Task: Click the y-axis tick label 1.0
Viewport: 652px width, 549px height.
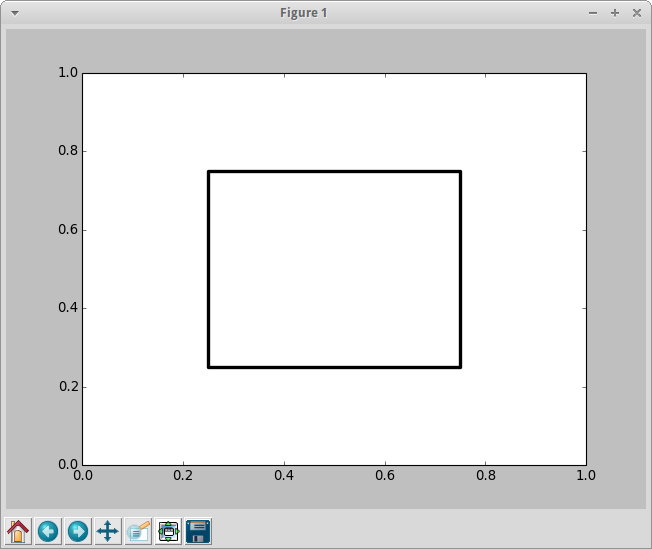Action: [68, 72]
